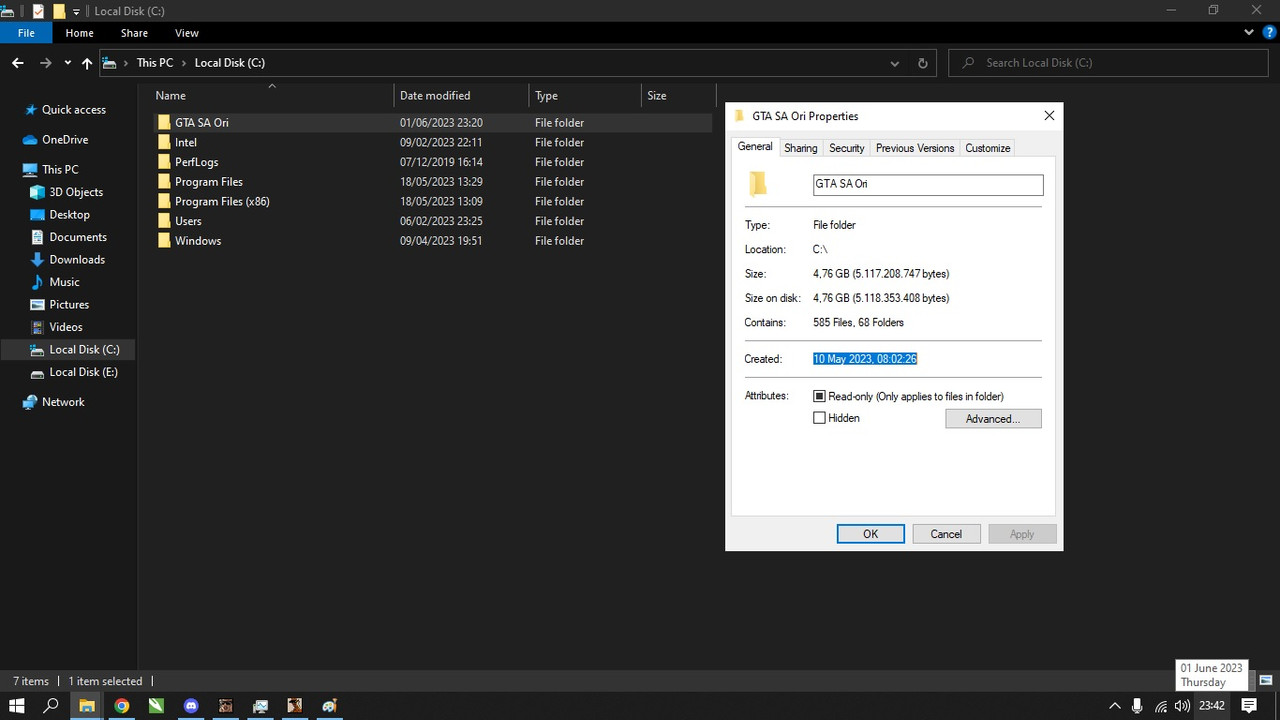Launch Google Chrome from the taskbar
1280x720 pixels.
click(122, 705)
